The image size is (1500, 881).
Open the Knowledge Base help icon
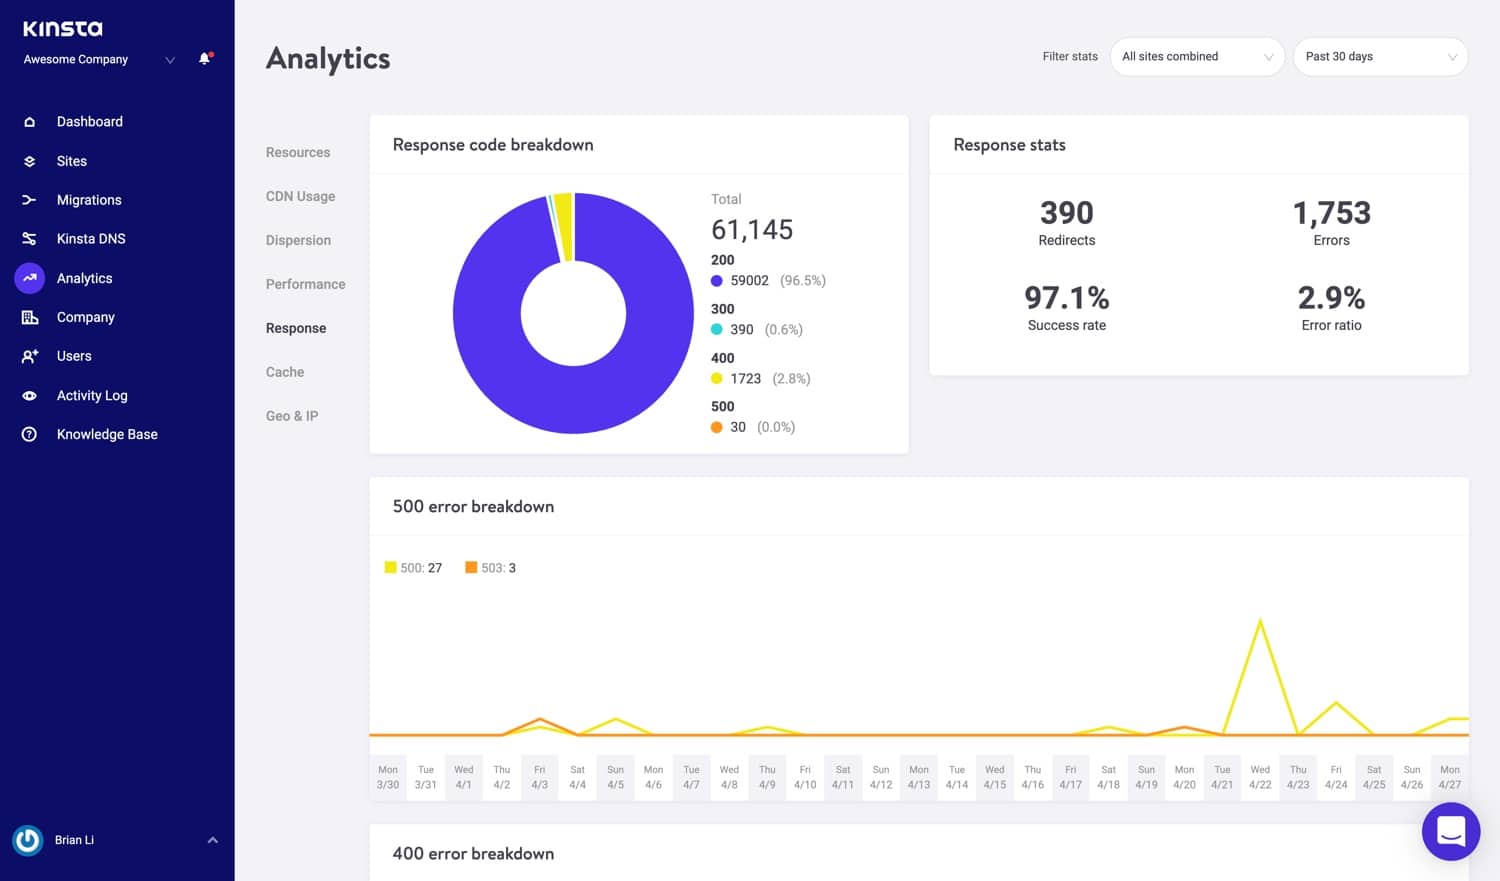click(29, 435)
